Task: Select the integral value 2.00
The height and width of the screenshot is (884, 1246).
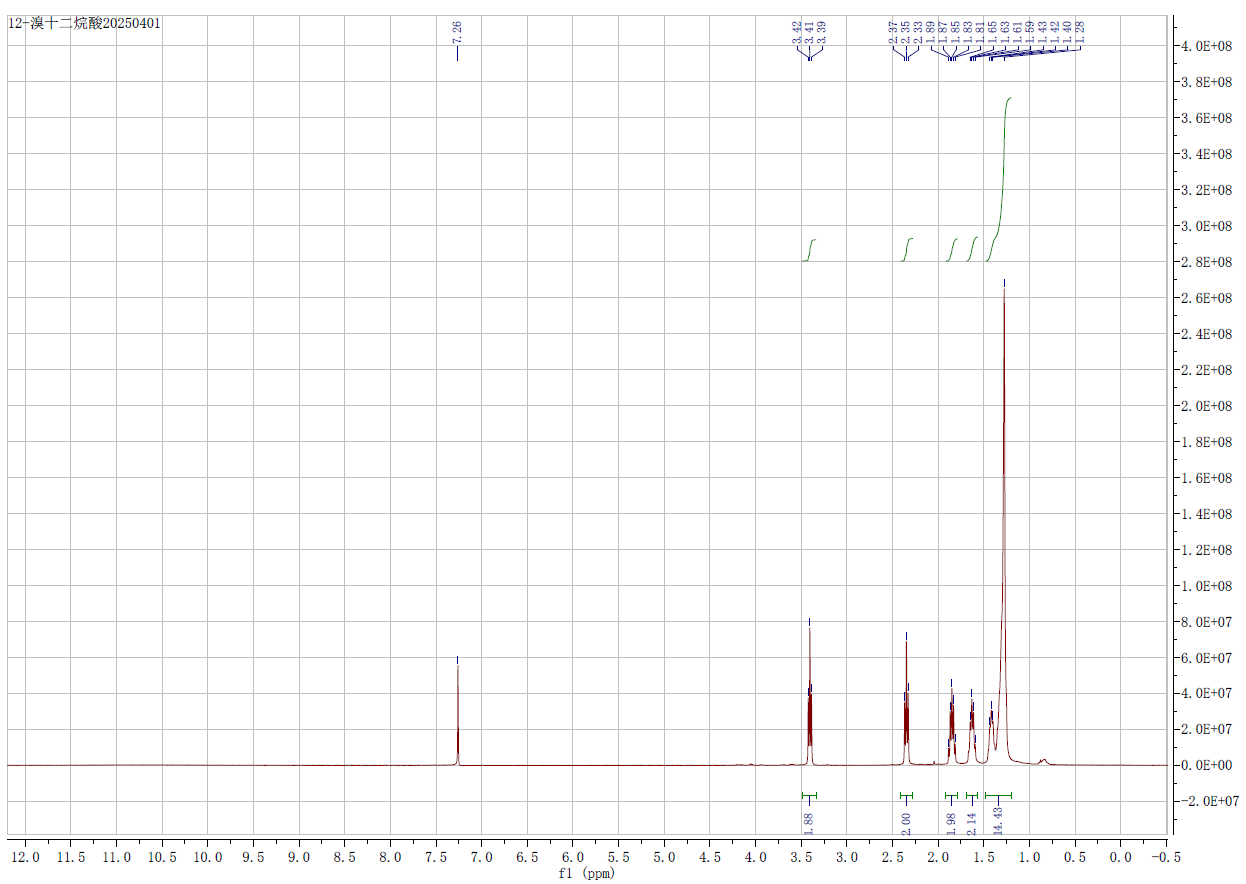Action: [x=906, y=823]
